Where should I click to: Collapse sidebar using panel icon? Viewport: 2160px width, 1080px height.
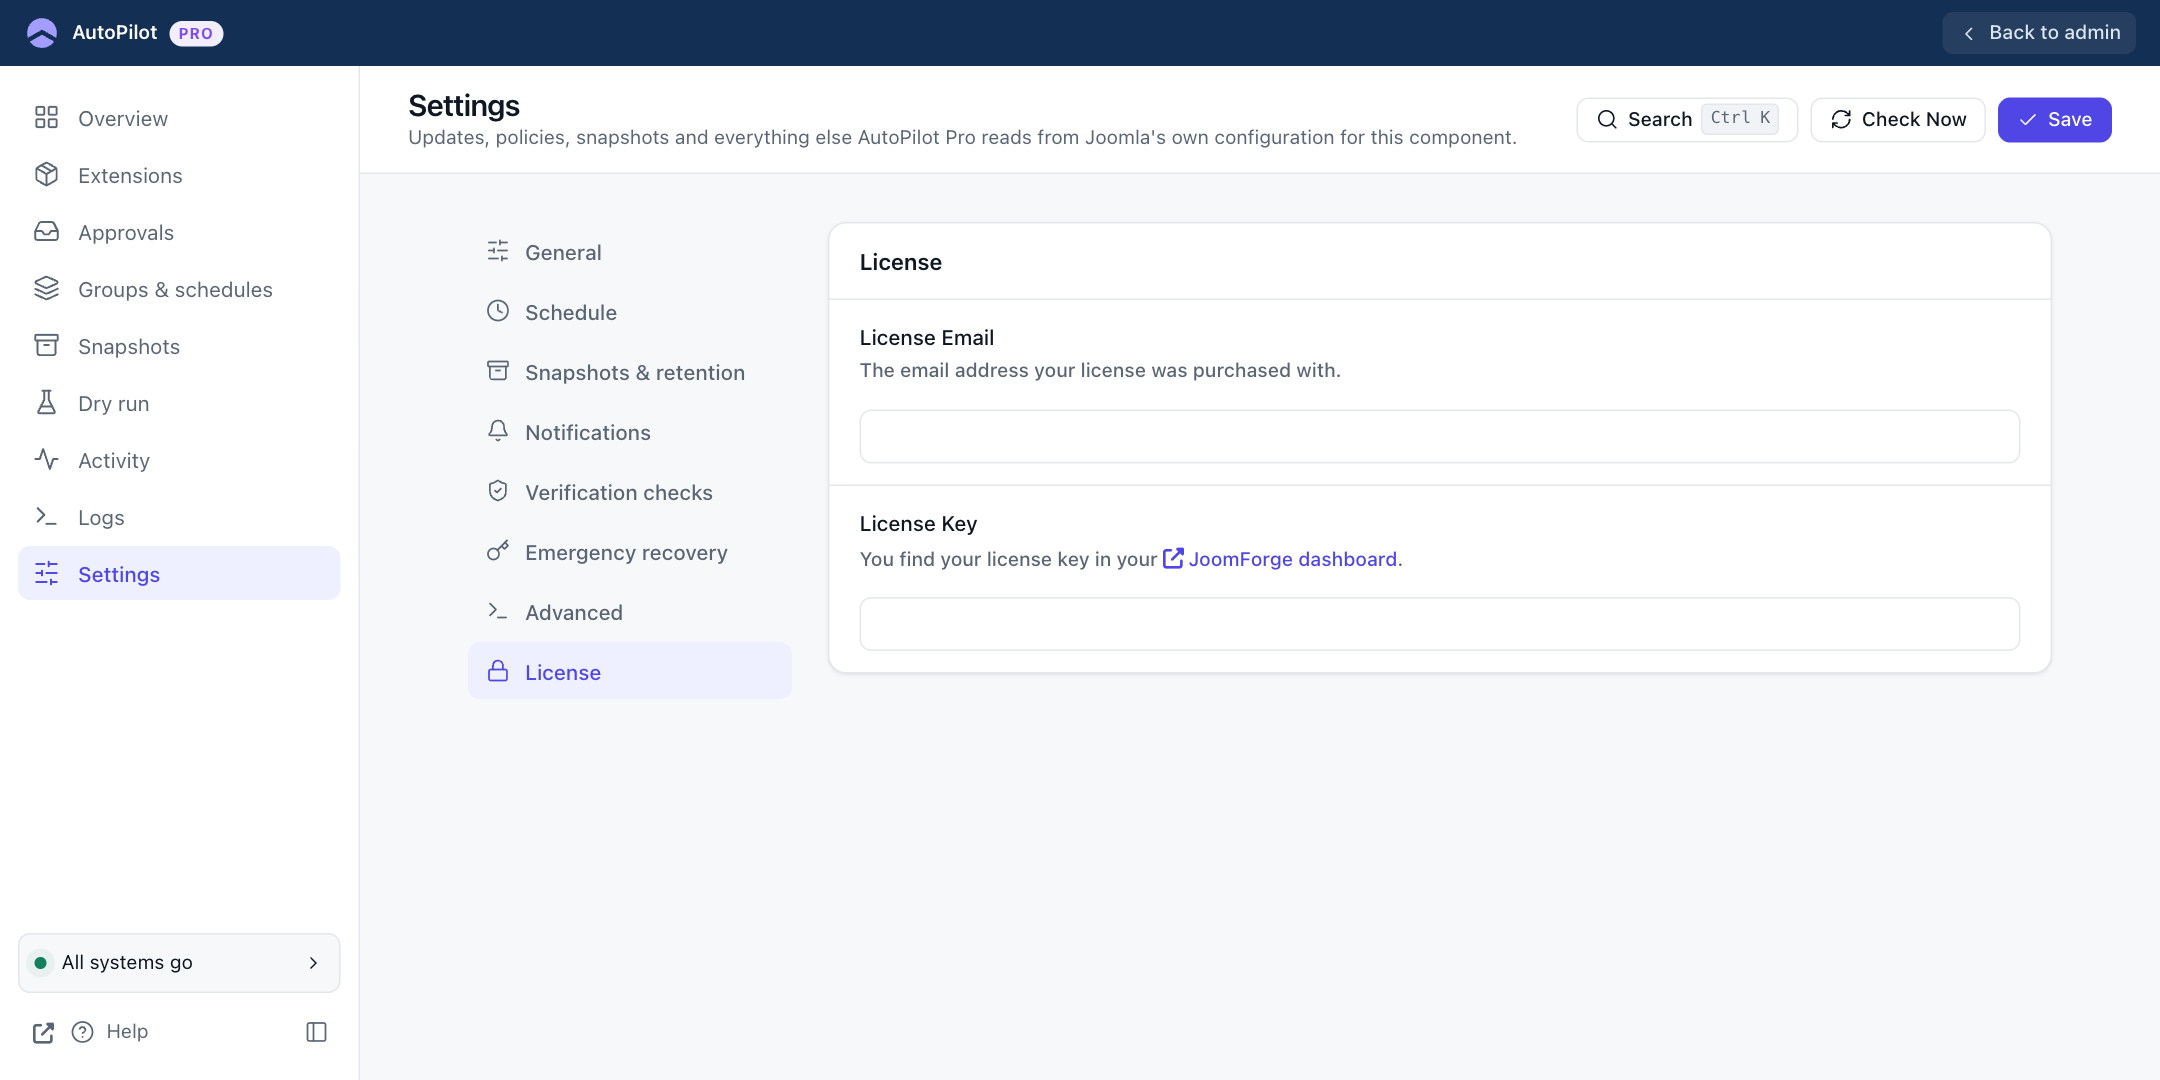click(x=316, y=1032)
